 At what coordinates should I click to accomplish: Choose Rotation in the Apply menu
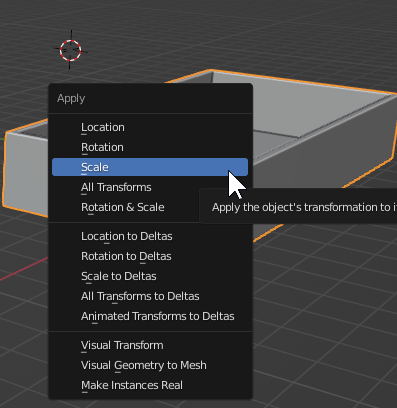150,147
